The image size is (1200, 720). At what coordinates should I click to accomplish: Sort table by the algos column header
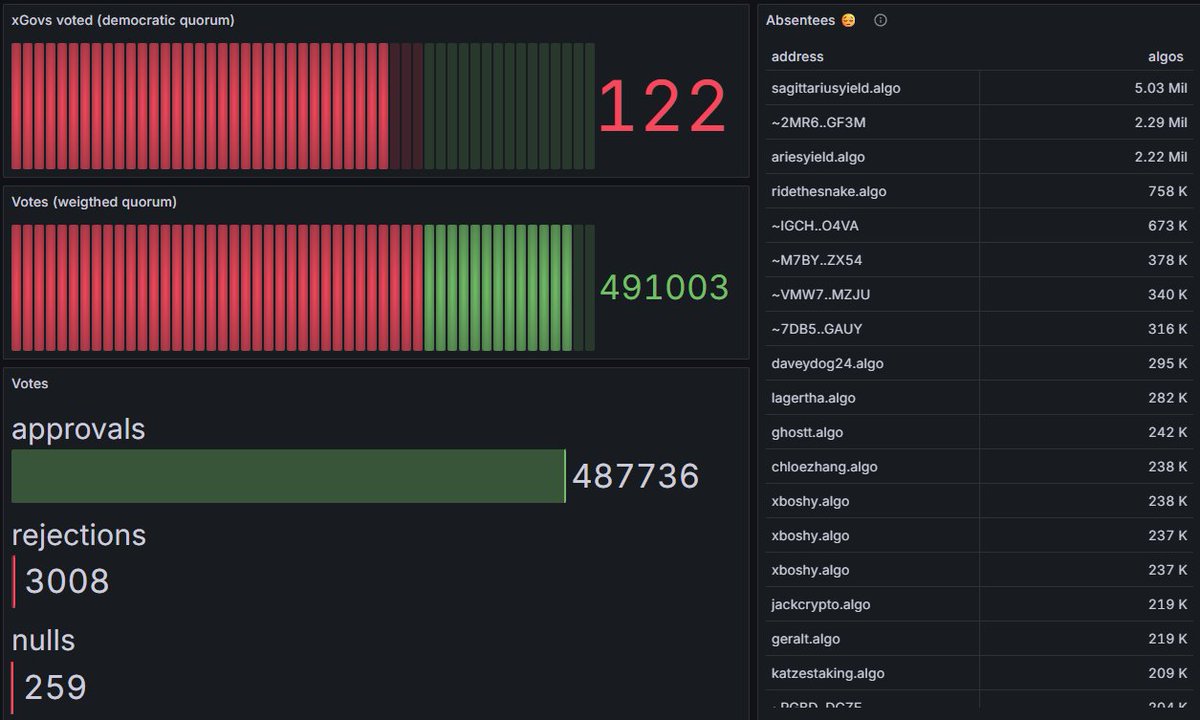pos(1165,57)
